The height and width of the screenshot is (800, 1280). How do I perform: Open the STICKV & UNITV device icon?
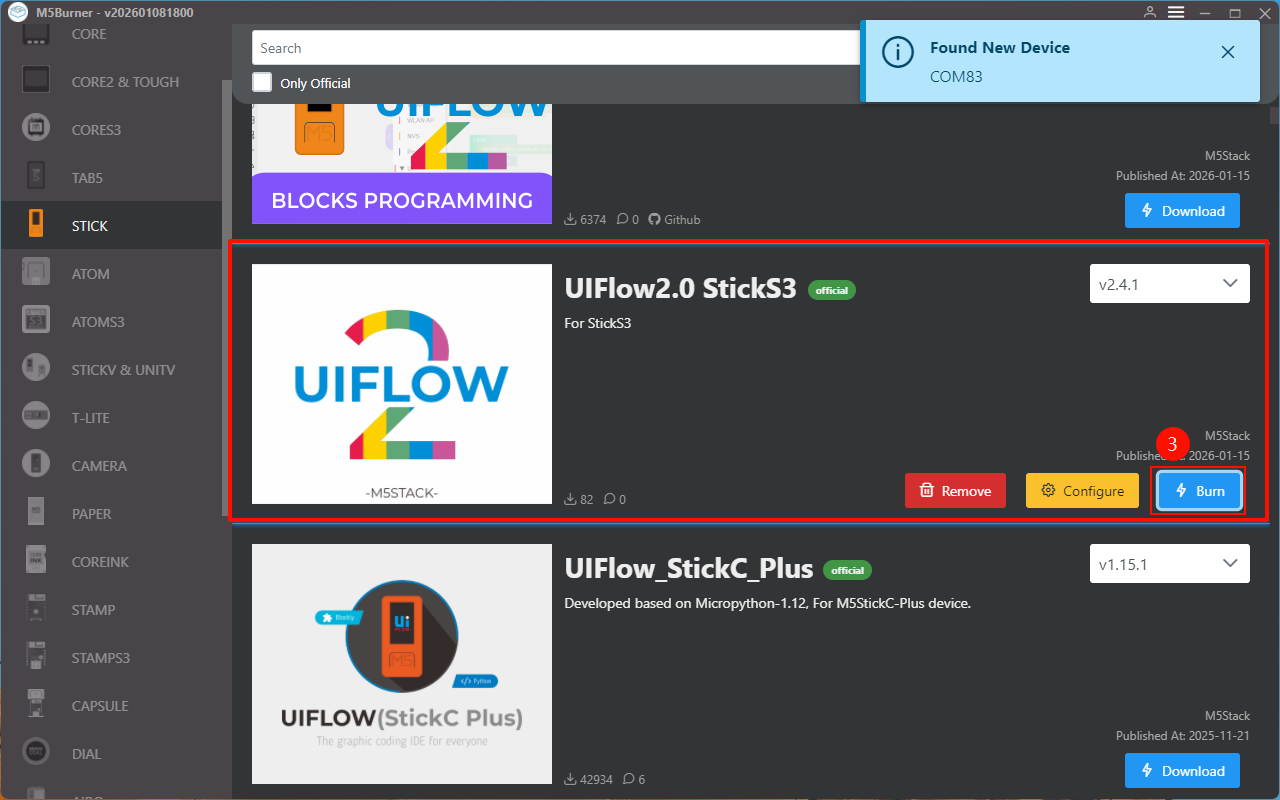pos(37,370)
